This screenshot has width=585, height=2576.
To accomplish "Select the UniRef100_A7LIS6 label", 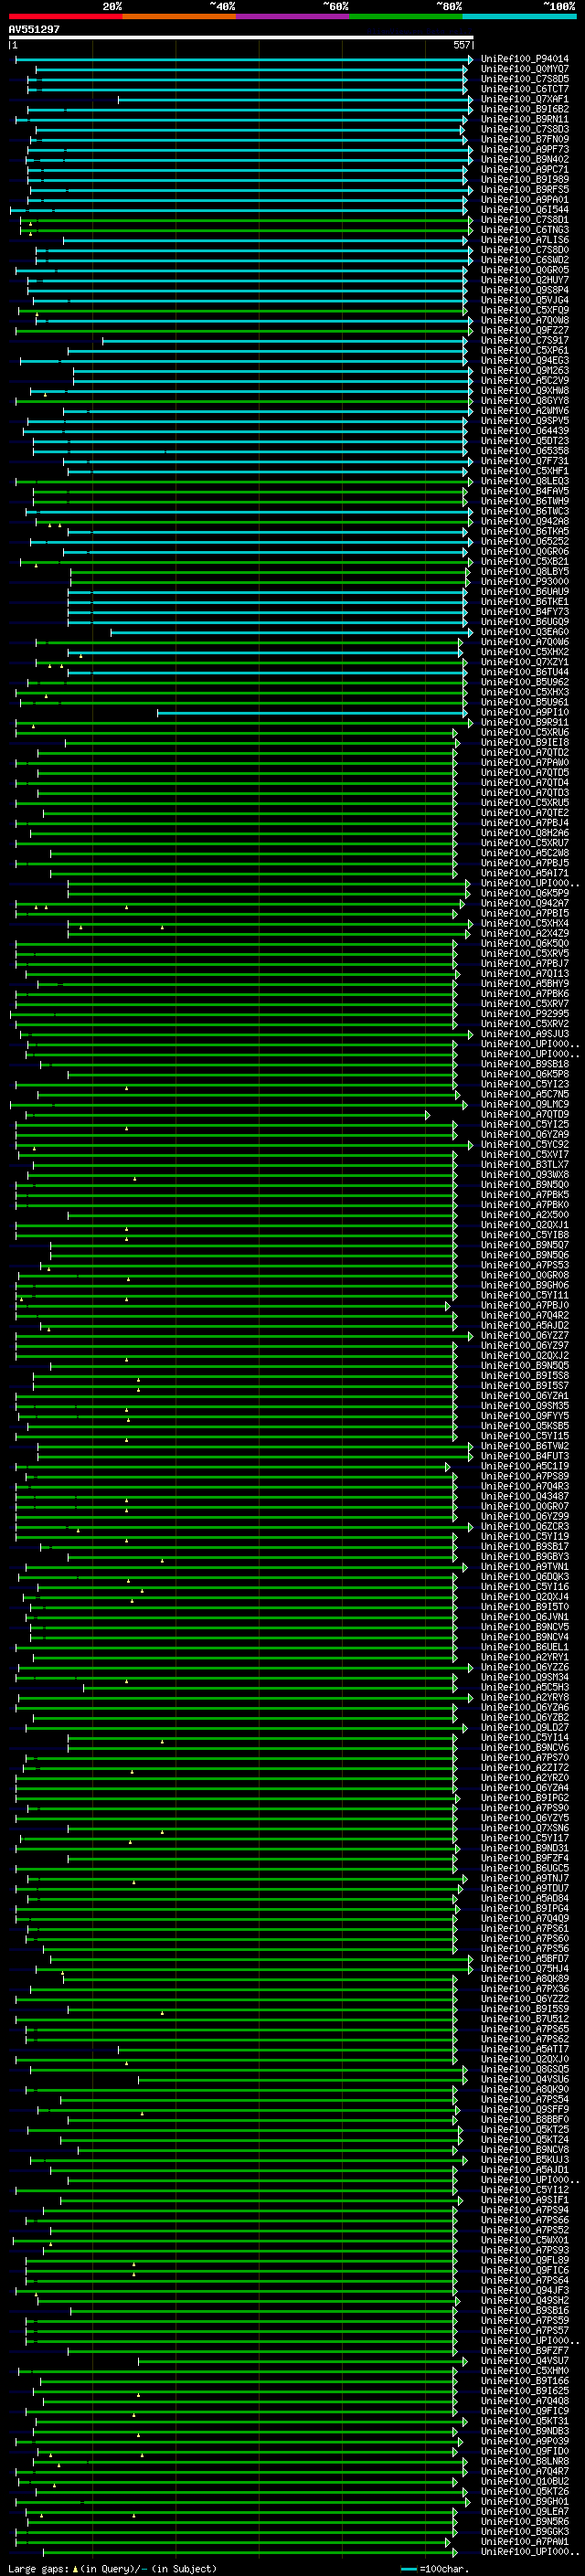I will pos(525,240).
